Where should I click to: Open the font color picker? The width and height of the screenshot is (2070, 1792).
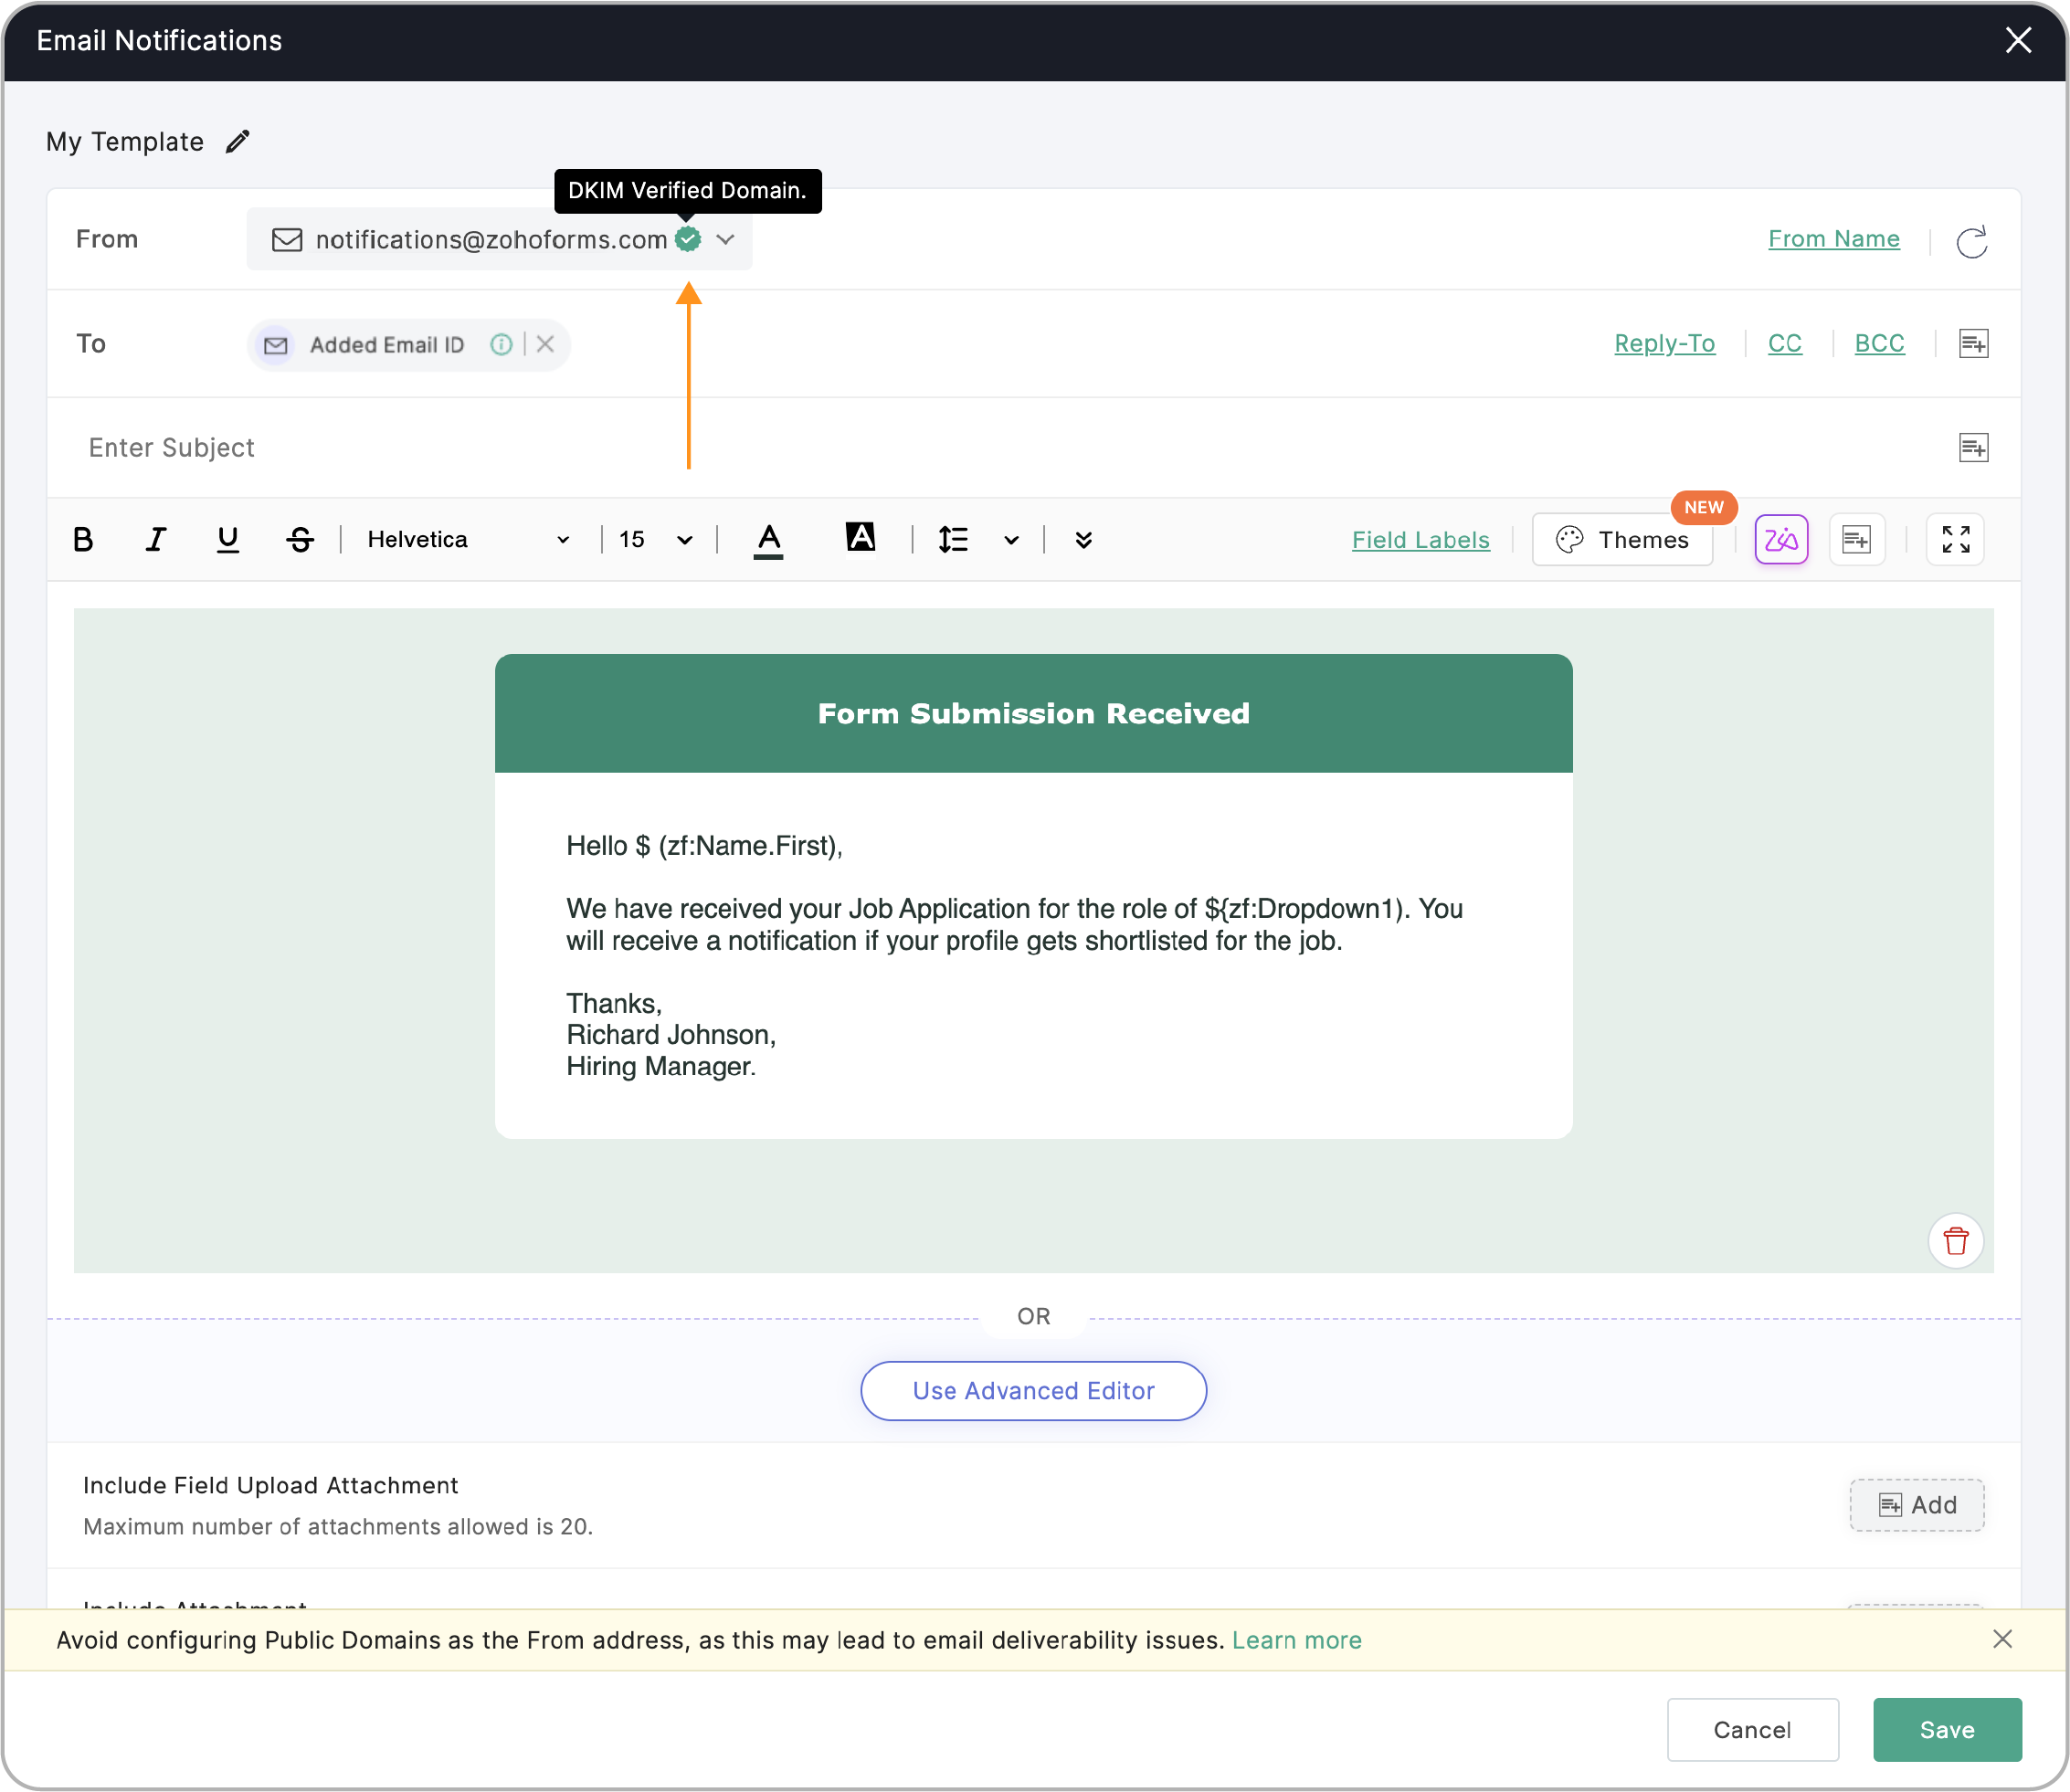click(768, 541)
